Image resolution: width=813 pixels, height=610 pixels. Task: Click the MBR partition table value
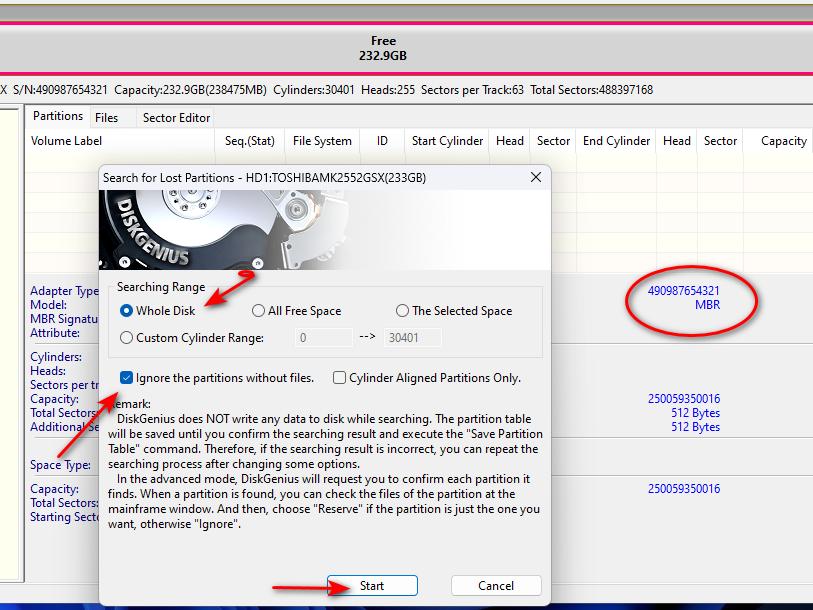[707, 304]
